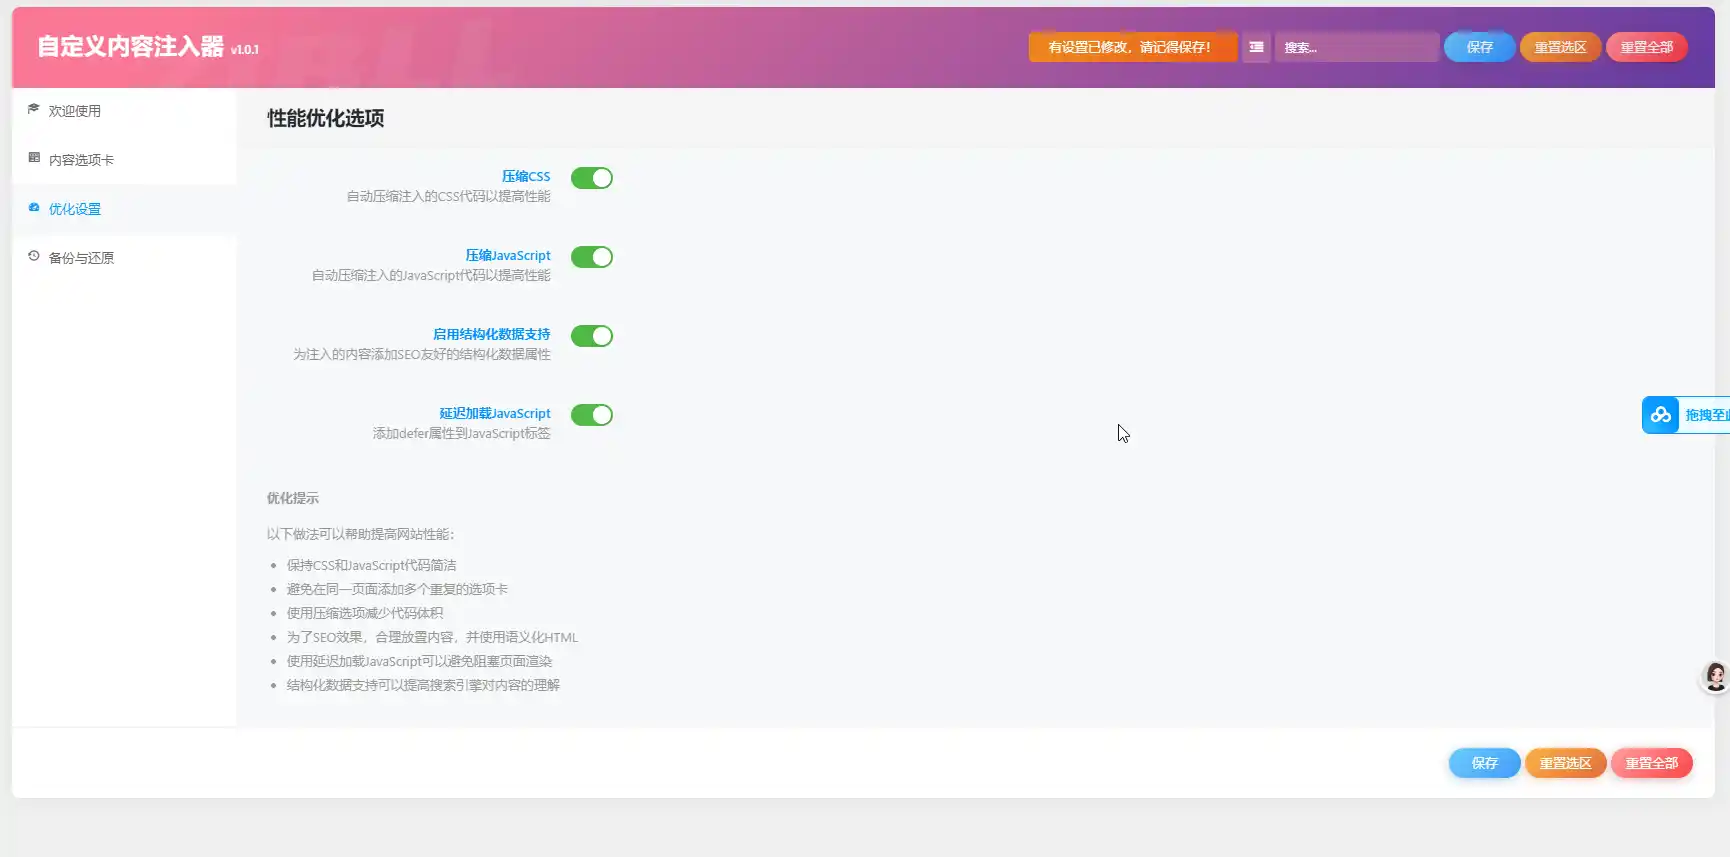Toggle the 启用结构化数据支持 switch
Viewport: 1730px width, 857px height.
(591, 336)
